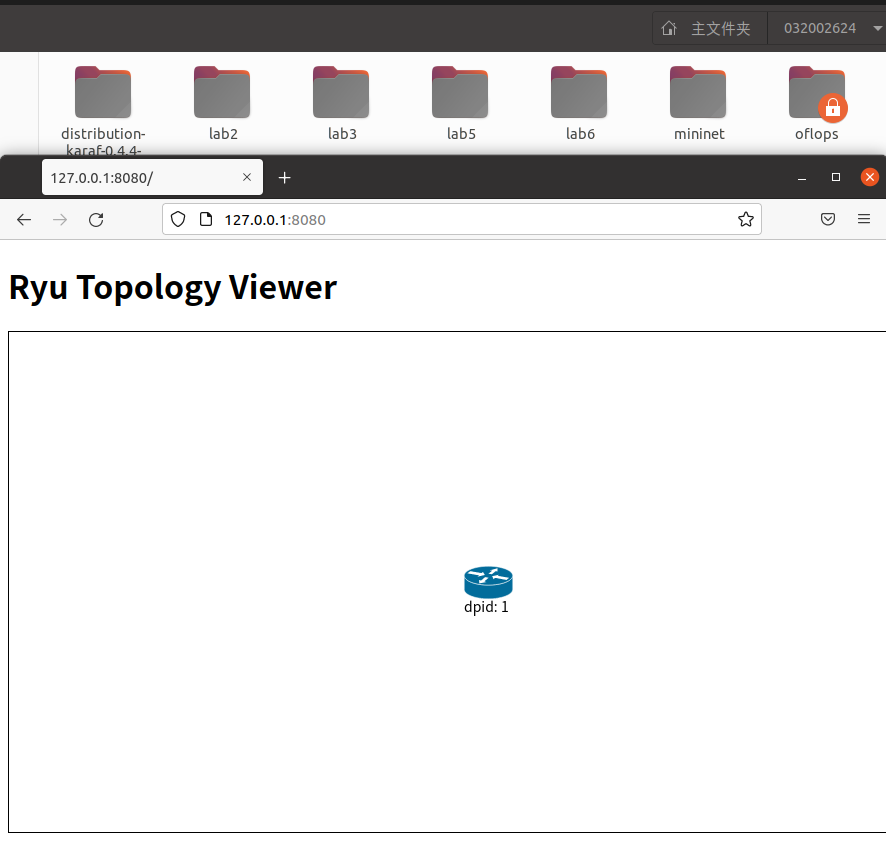Click the Ryu Topology Viewer heading
Screen dimensions: 886x847
(173, 289)
